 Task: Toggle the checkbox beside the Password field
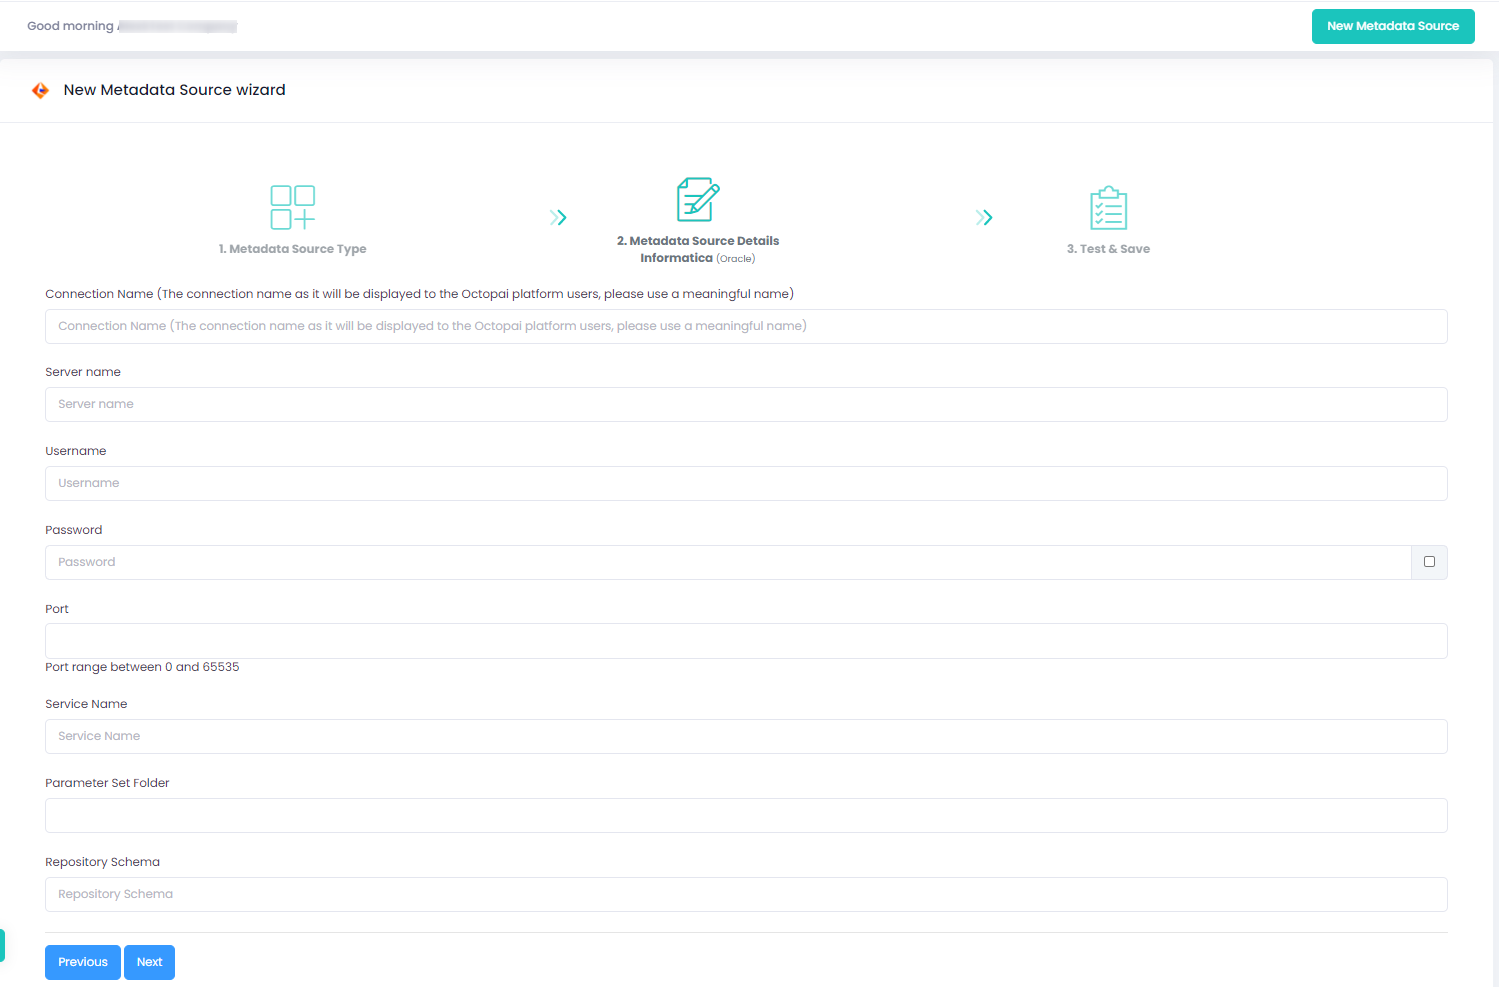pyautogui.click(x=1429, y=562)
